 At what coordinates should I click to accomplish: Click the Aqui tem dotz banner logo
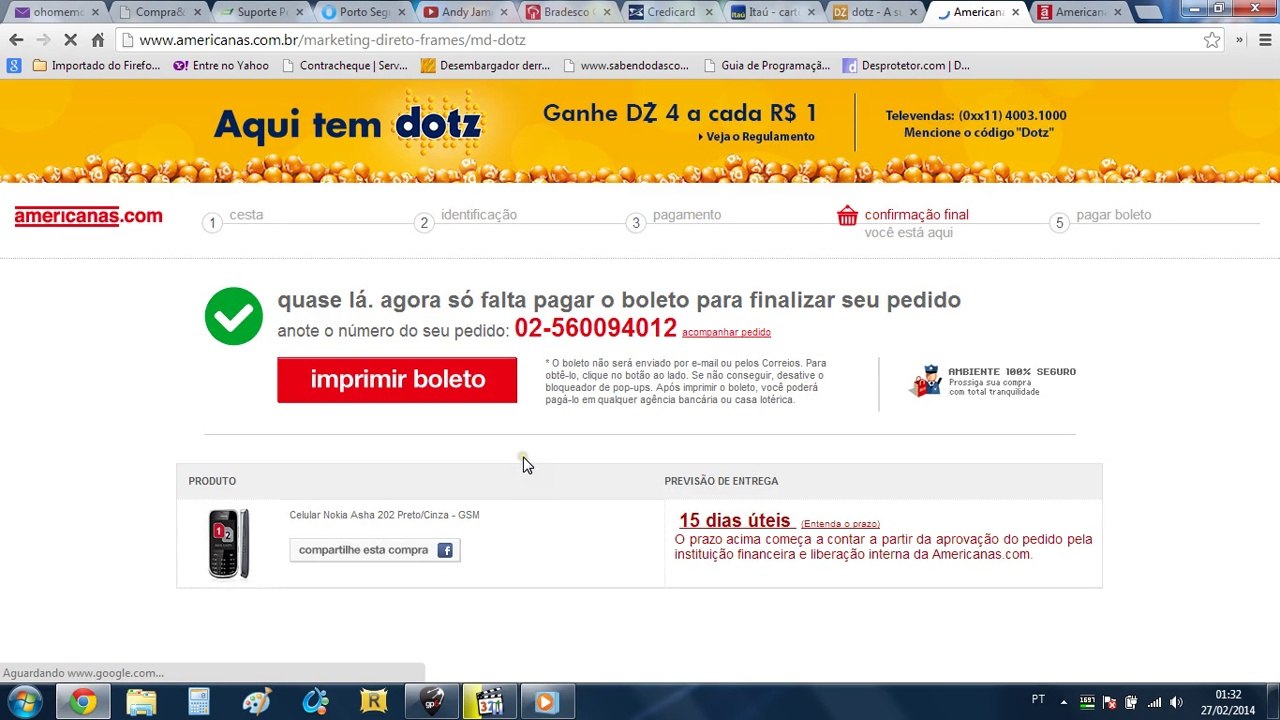pos(348,125)
